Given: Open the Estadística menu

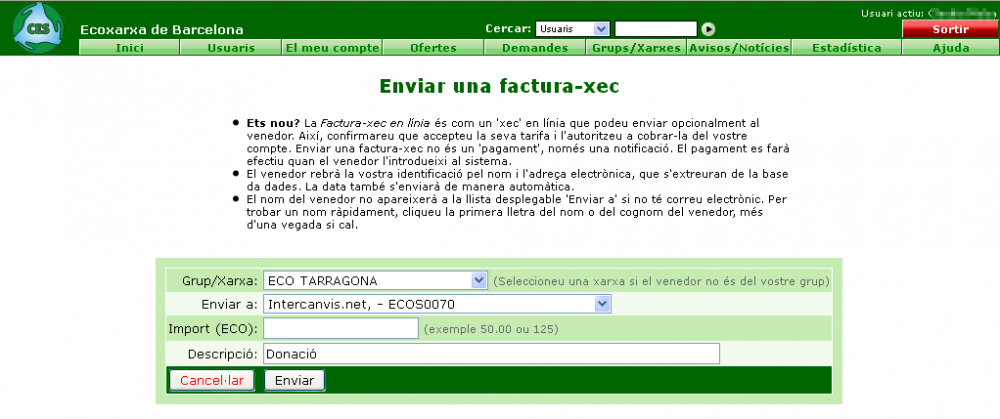Looking at the screenshot, I should [x=846, y=48].
